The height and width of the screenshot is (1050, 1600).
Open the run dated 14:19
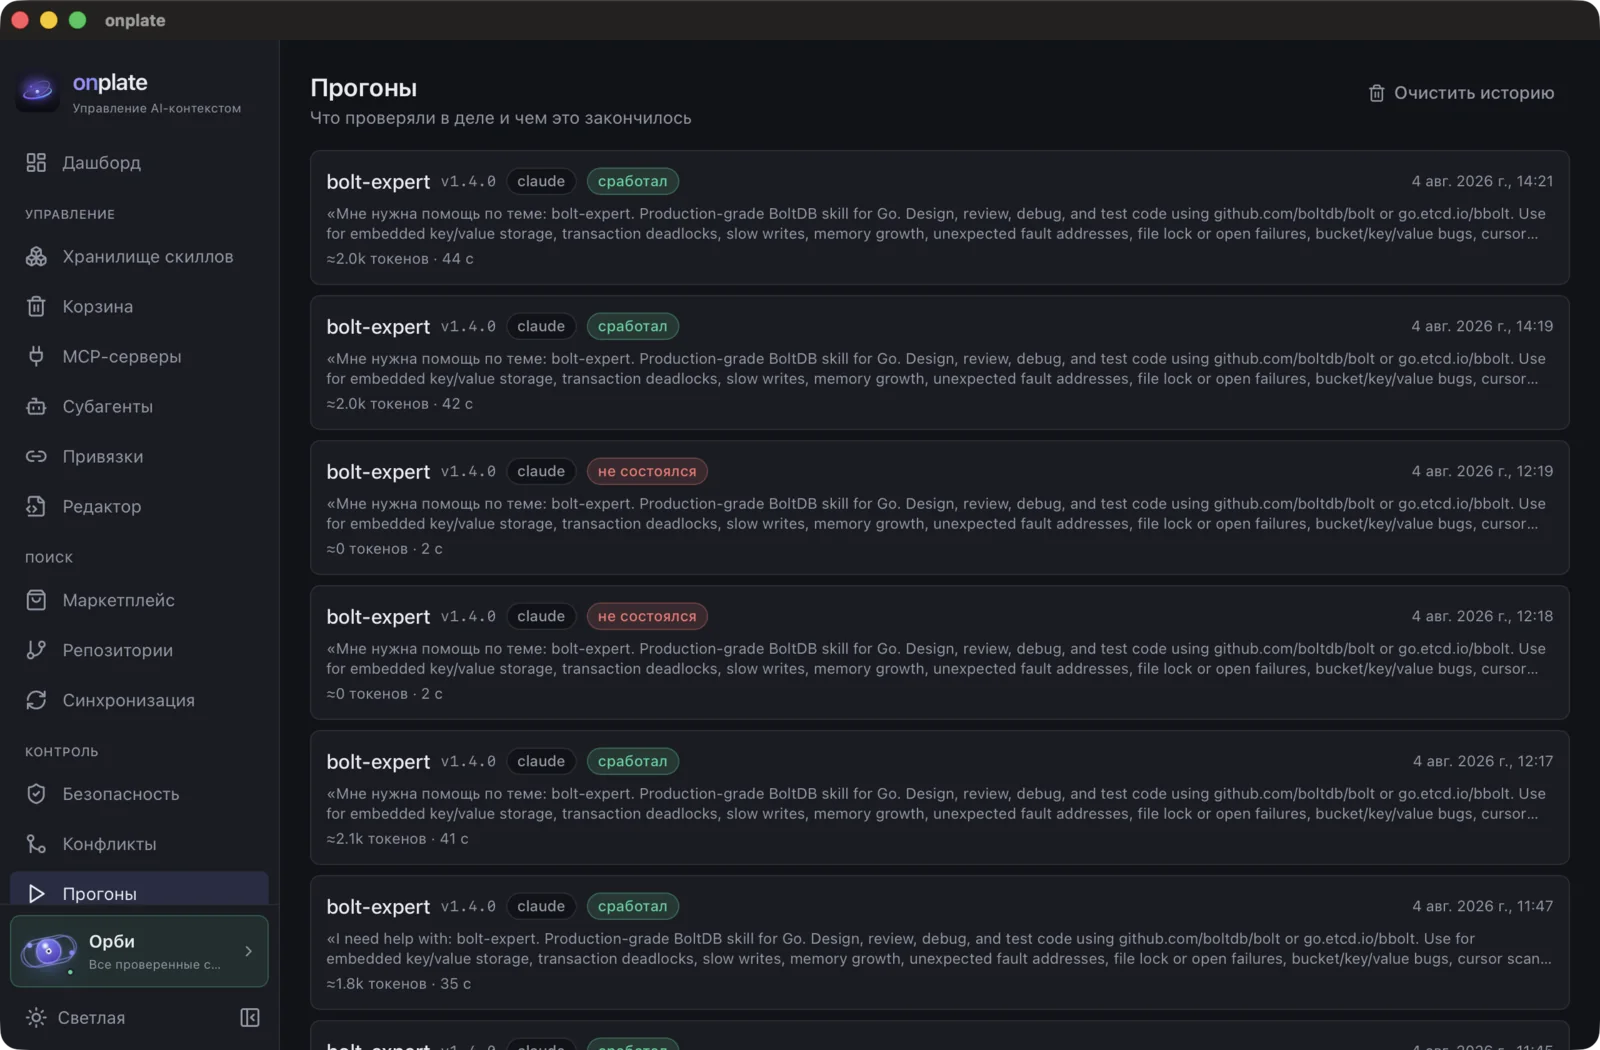(x=939, y=363)
